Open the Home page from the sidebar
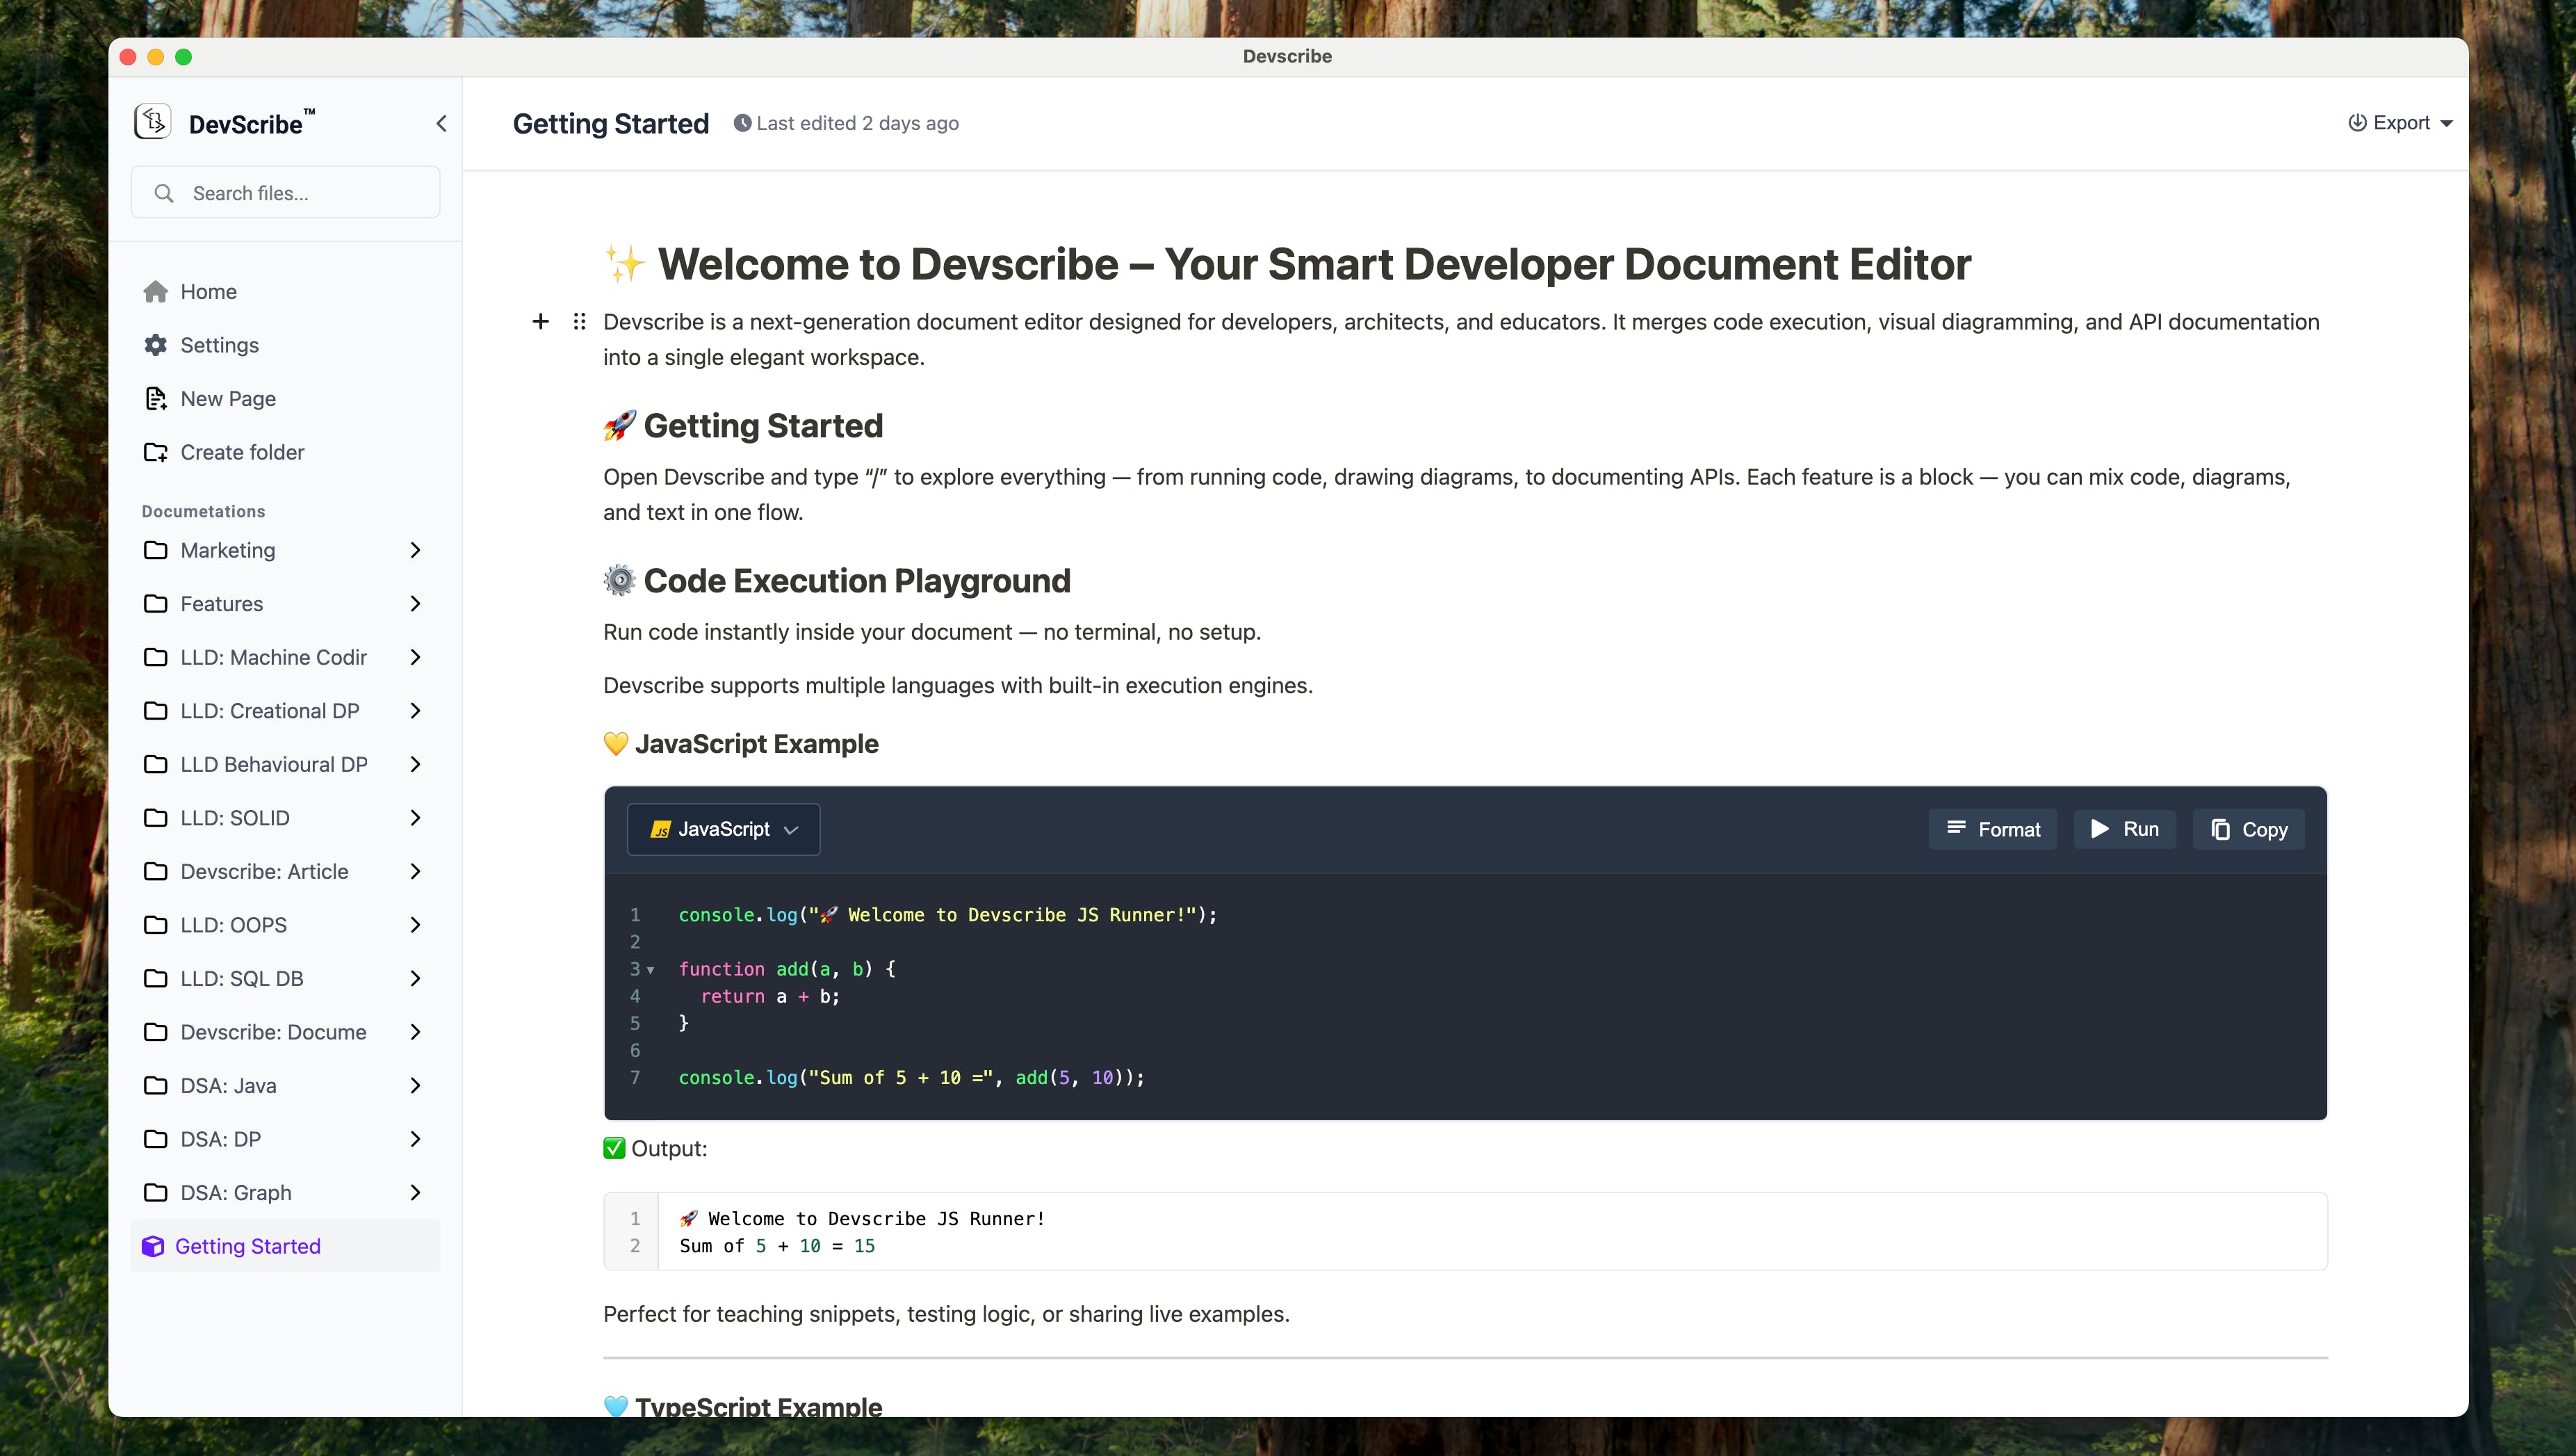This screenshot has width=2576, height=1456. click(208, 291)
